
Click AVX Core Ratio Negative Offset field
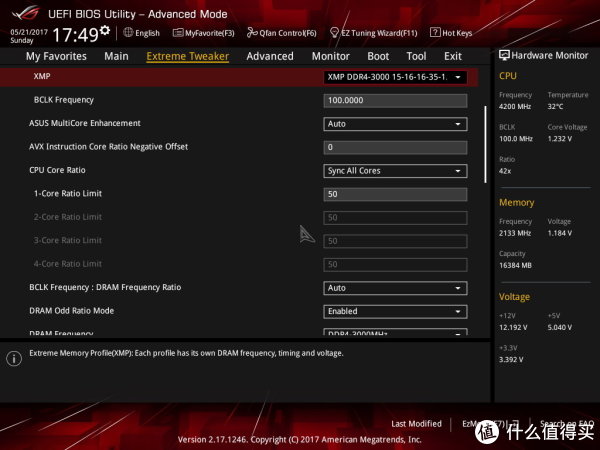coord(395,147)
